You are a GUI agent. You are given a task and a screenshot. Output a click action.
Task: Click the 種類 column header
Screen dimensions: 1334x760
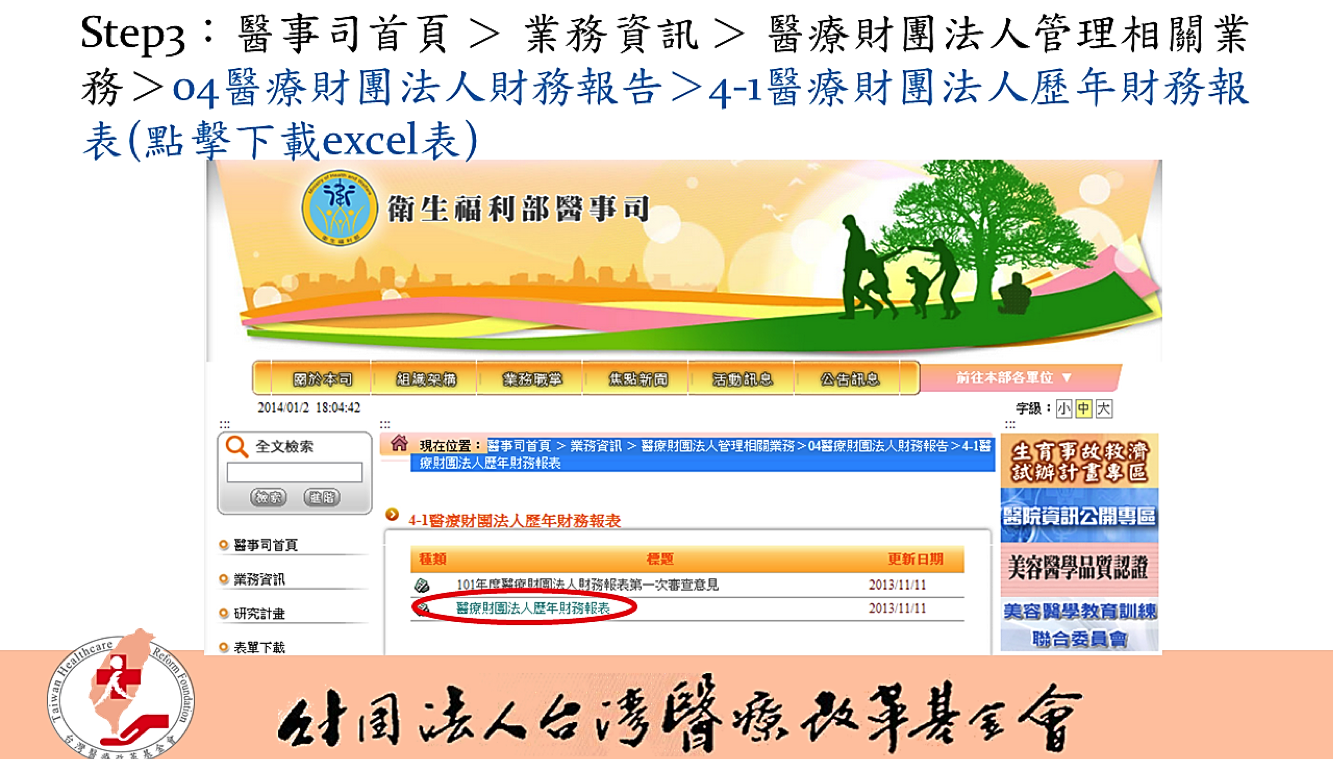pos(432,560)
